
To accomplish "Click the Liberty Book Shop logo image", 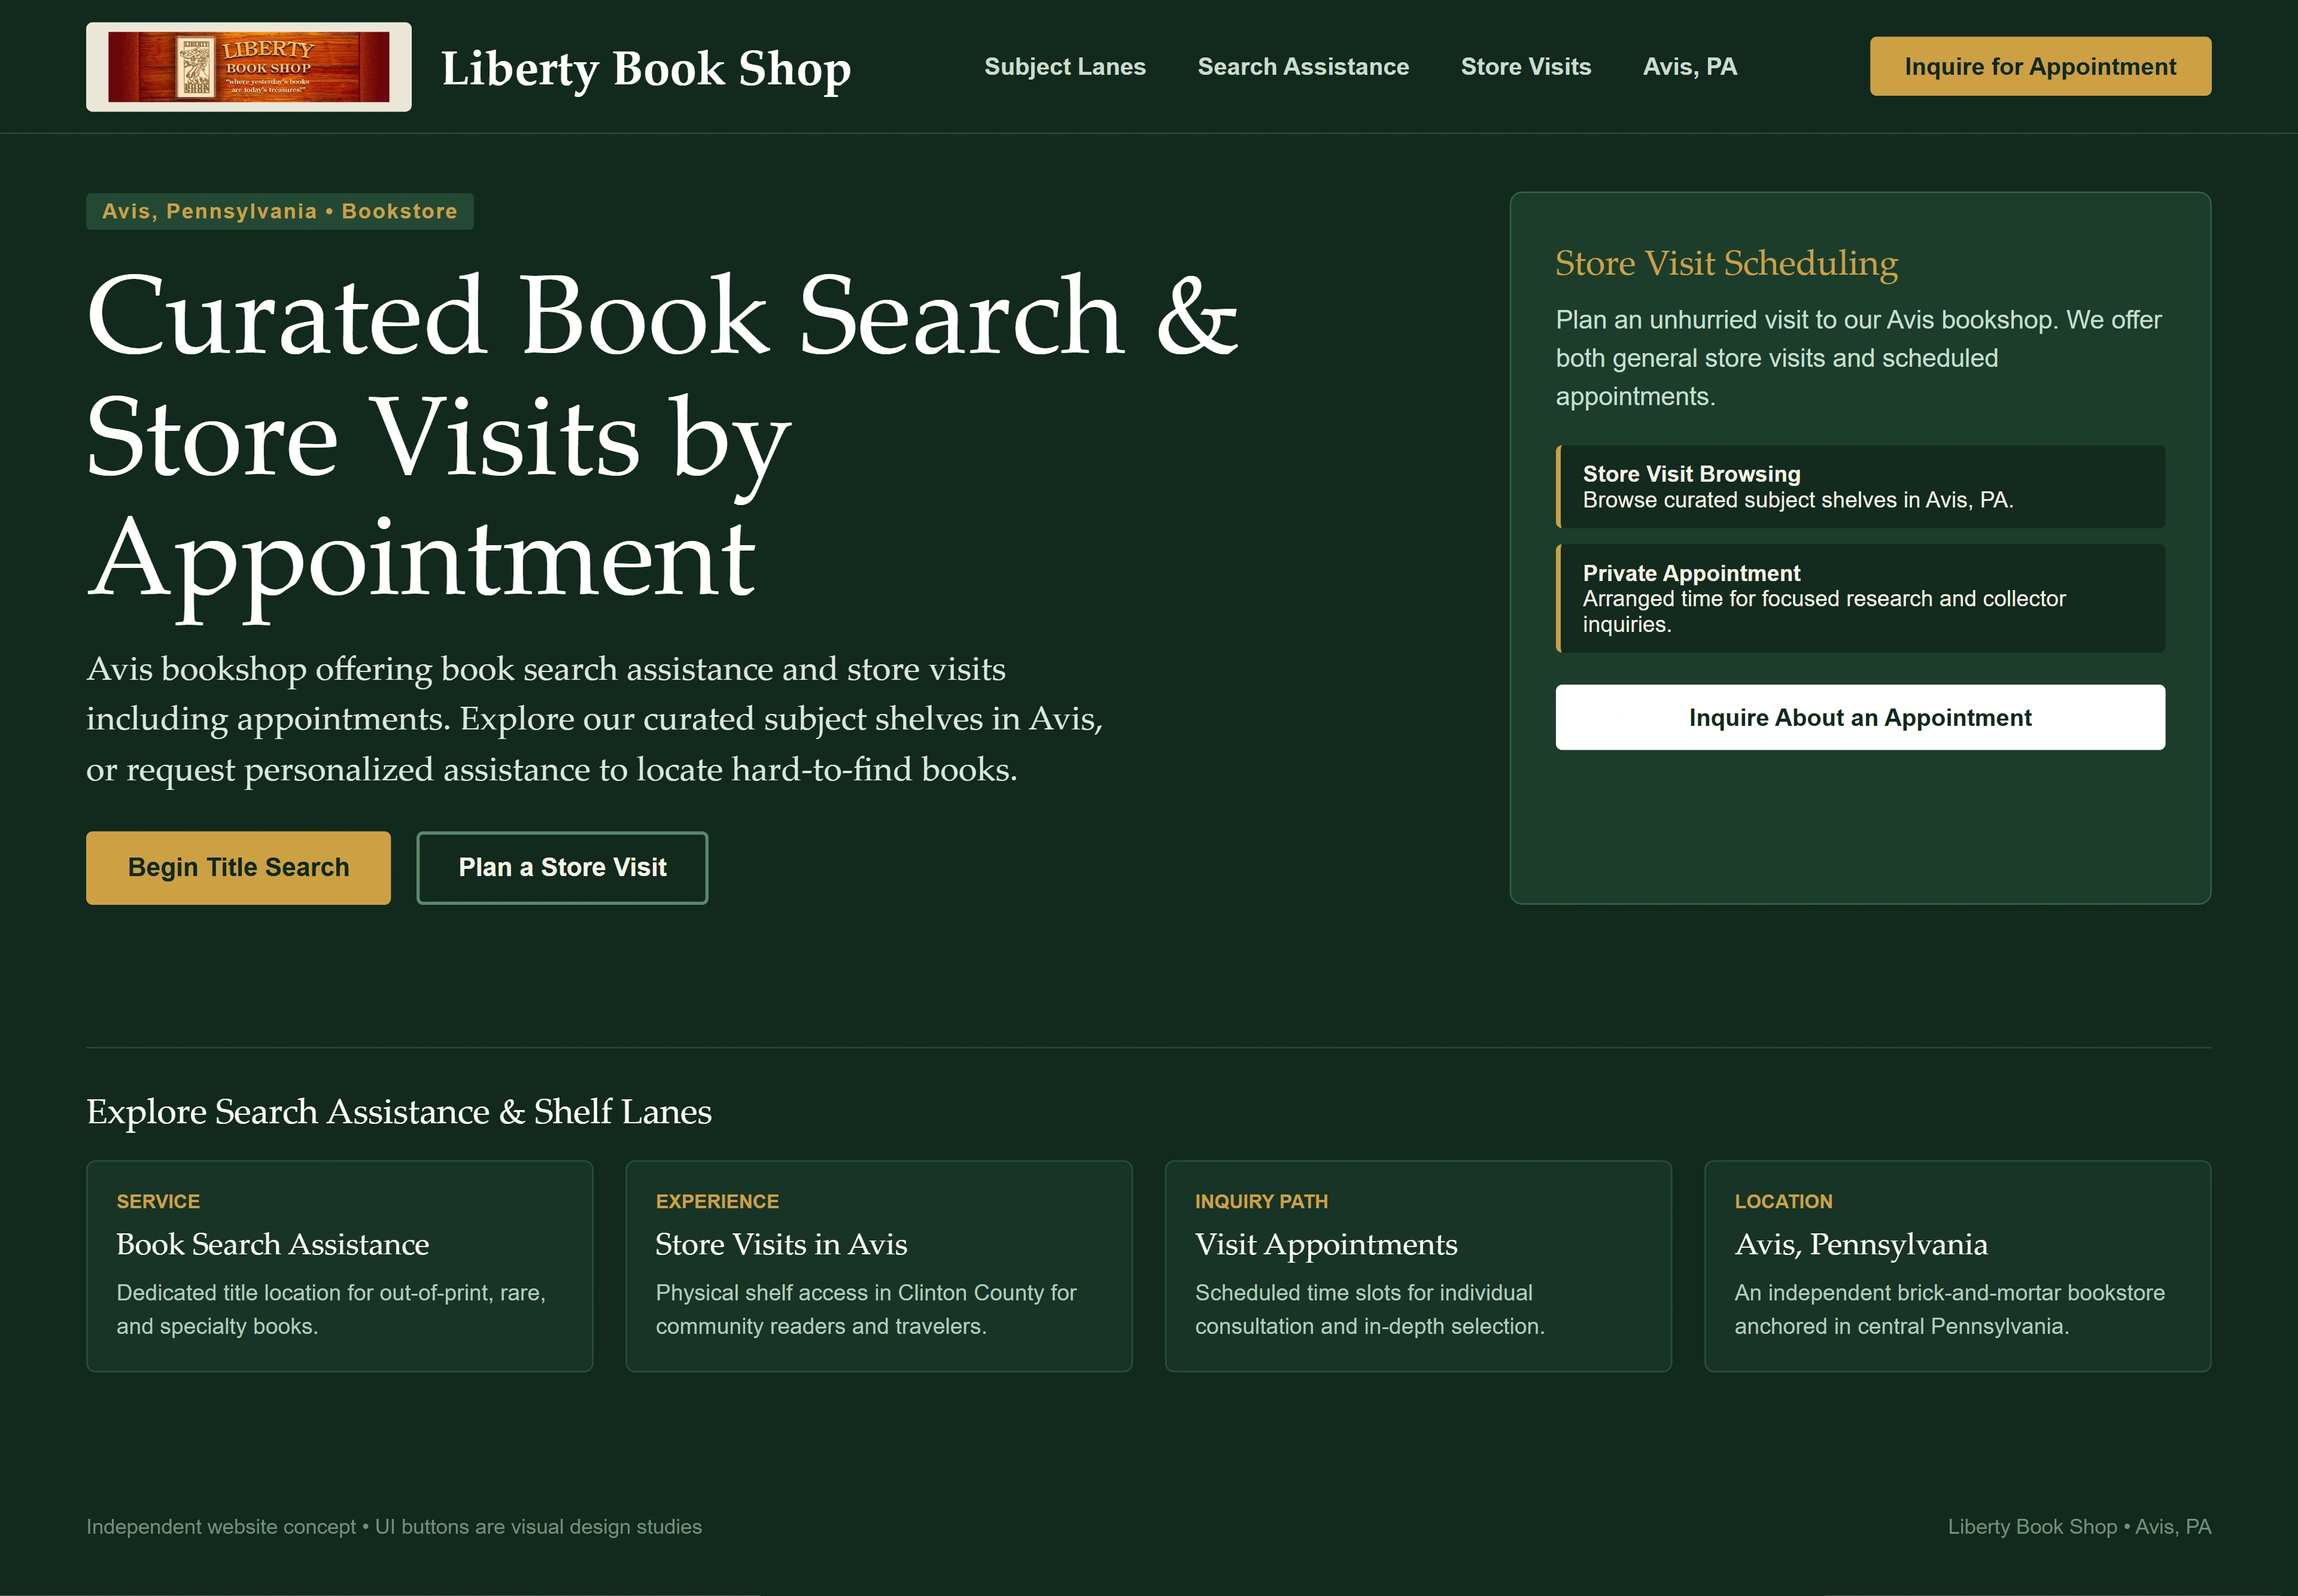I will tap(248, 67).
